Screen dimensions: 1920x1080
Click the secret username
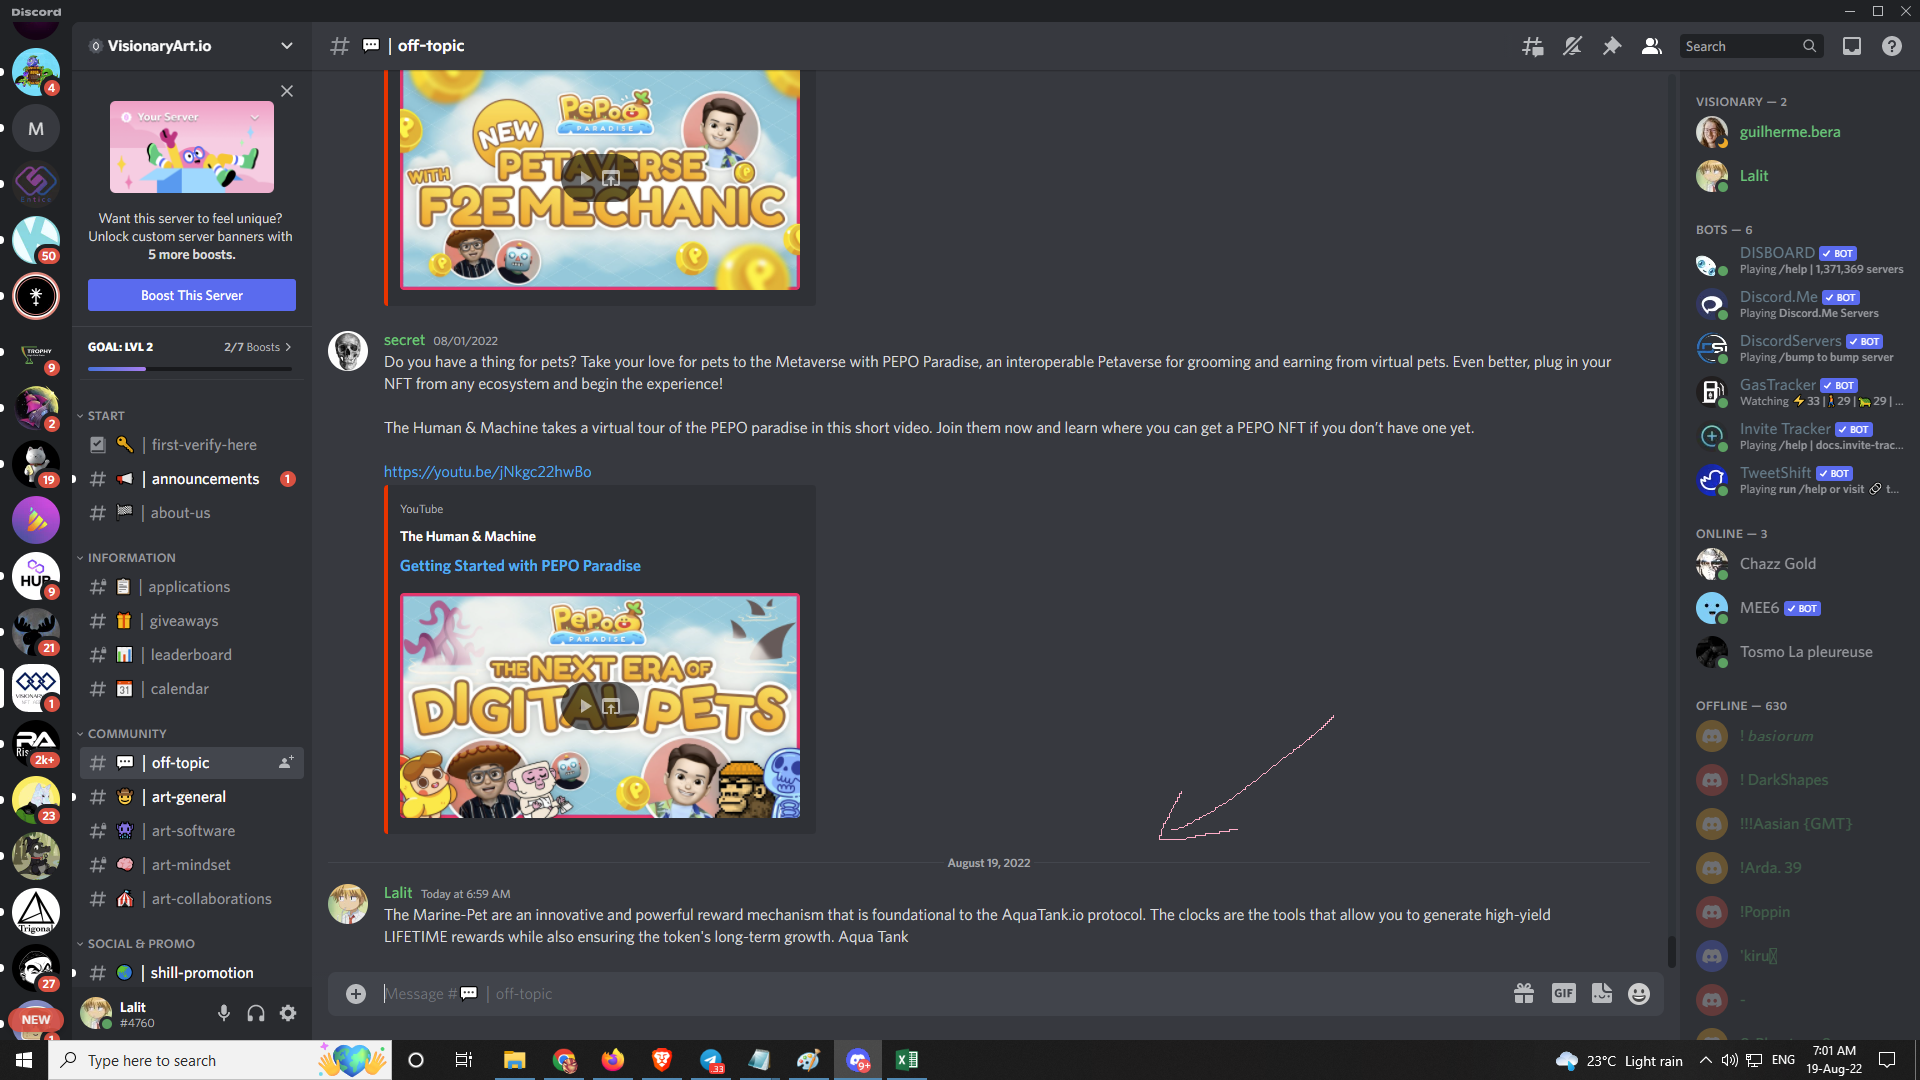(404, 340)
